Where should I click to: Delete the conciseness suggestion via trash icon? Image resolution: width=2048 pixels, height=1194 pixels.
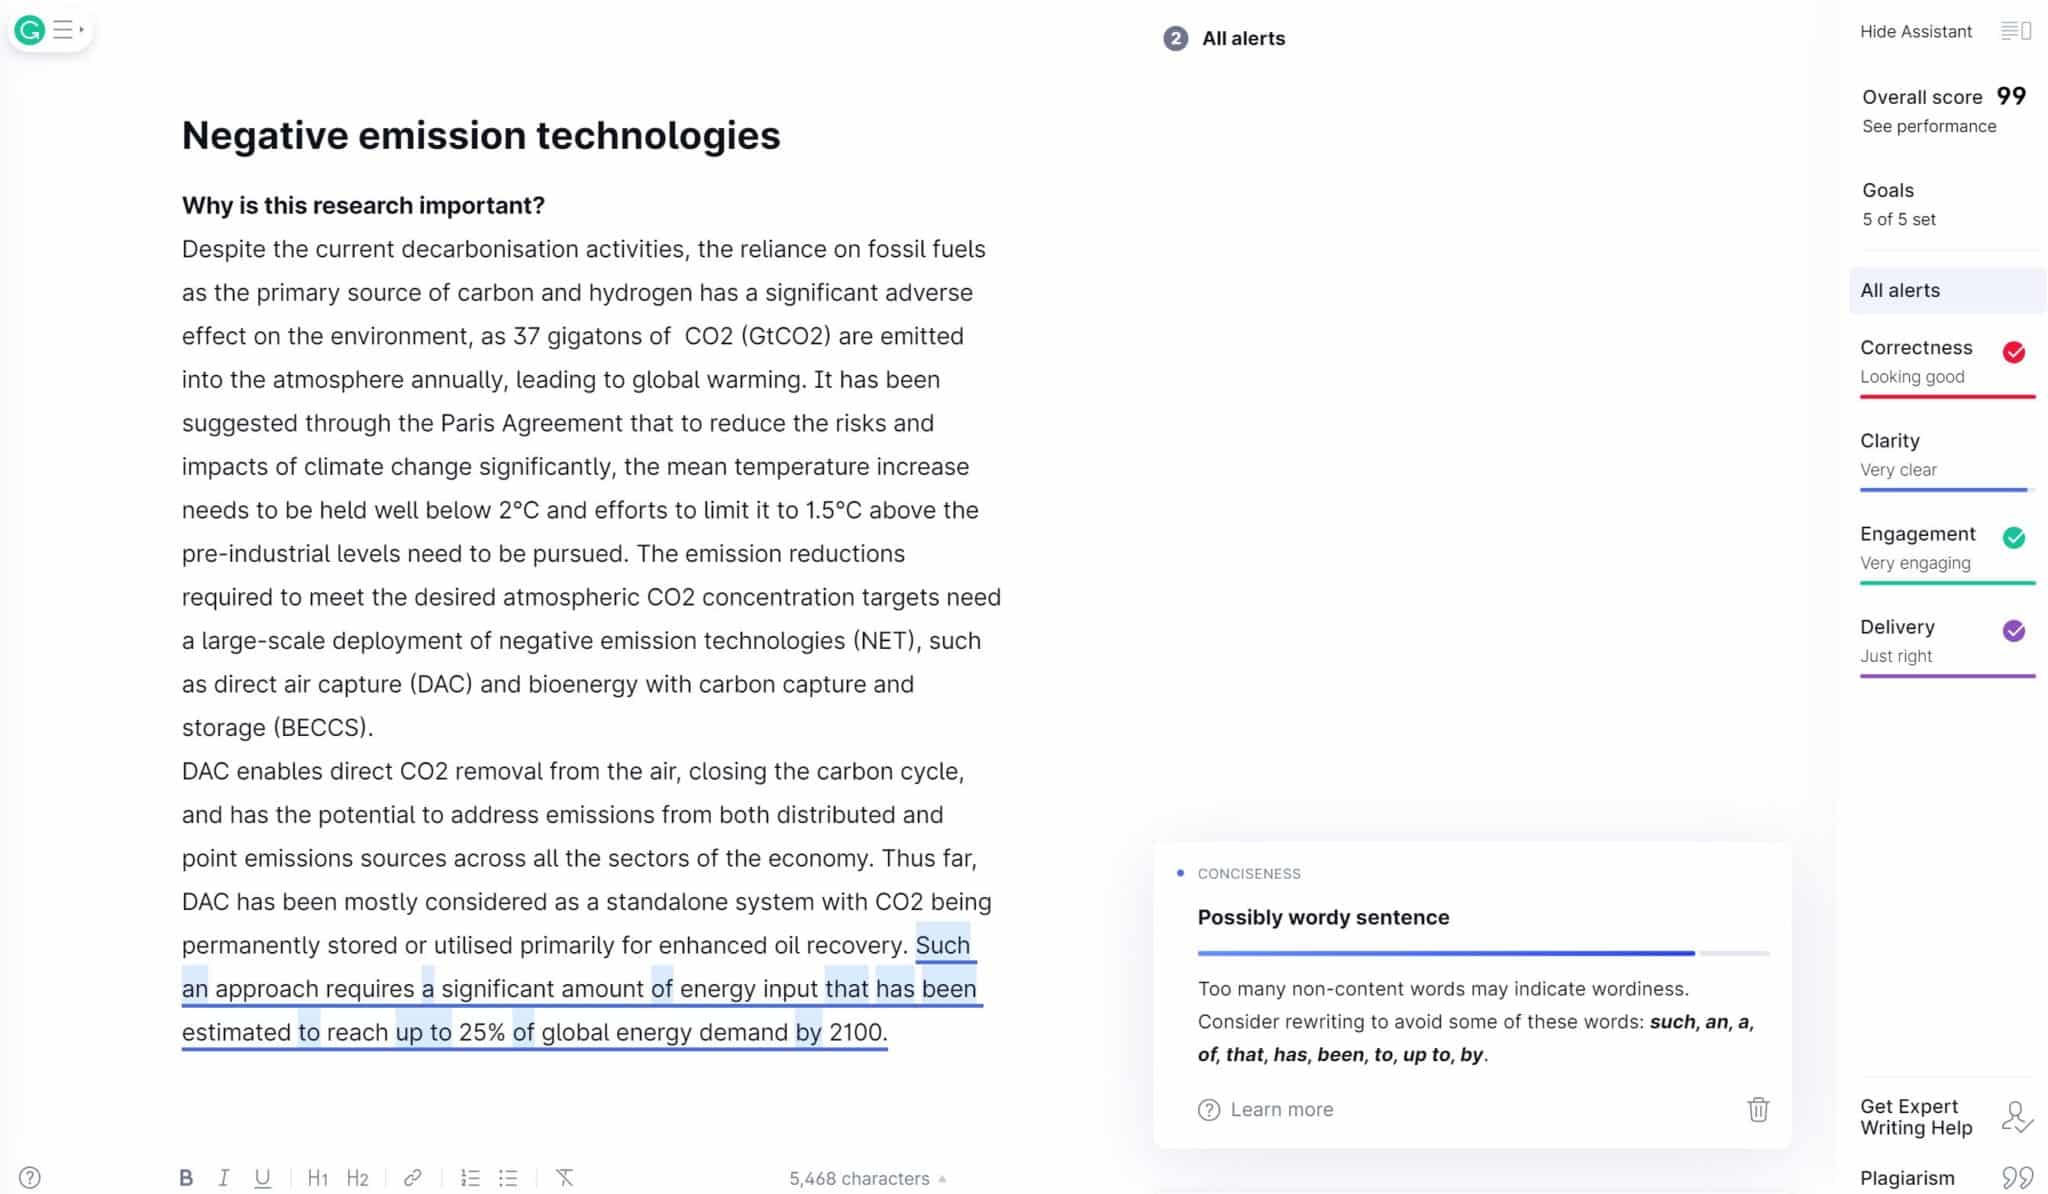click(1758, 1110)
